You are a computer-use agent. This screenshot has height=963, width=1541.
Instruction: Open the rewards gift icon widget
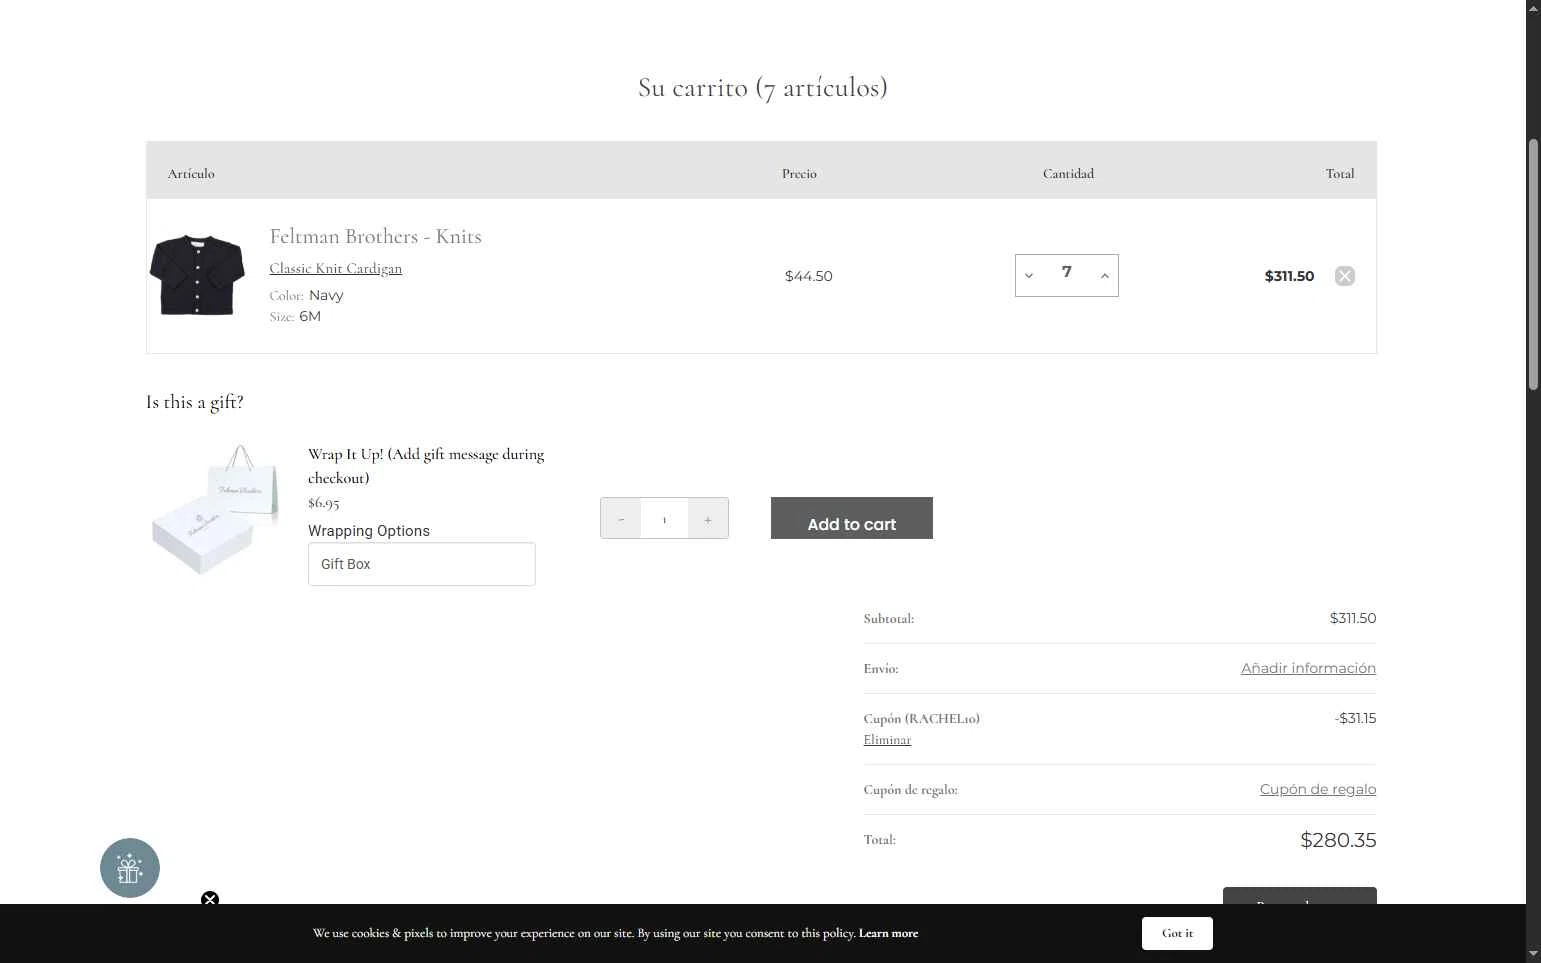click(x=130, y=868)
